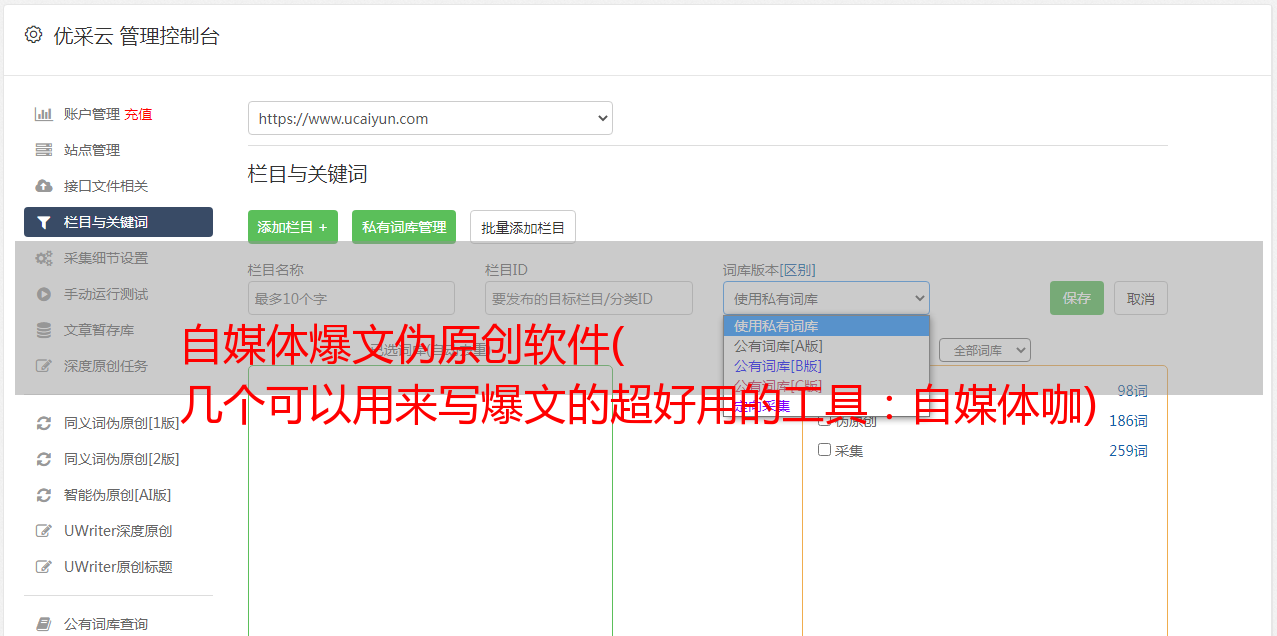Open the 词库版本 dropdown showing 使用私有词库
The height and width of the screenshot is (636, 1277).
point(826,298)
